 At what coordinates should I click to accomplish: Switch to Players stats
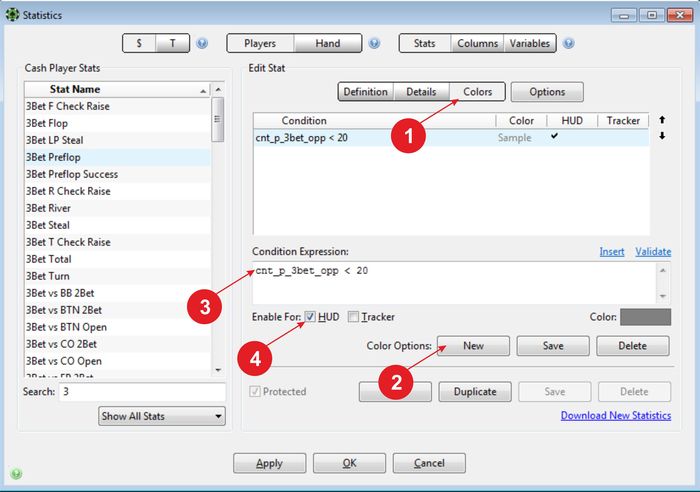point(260,43)
